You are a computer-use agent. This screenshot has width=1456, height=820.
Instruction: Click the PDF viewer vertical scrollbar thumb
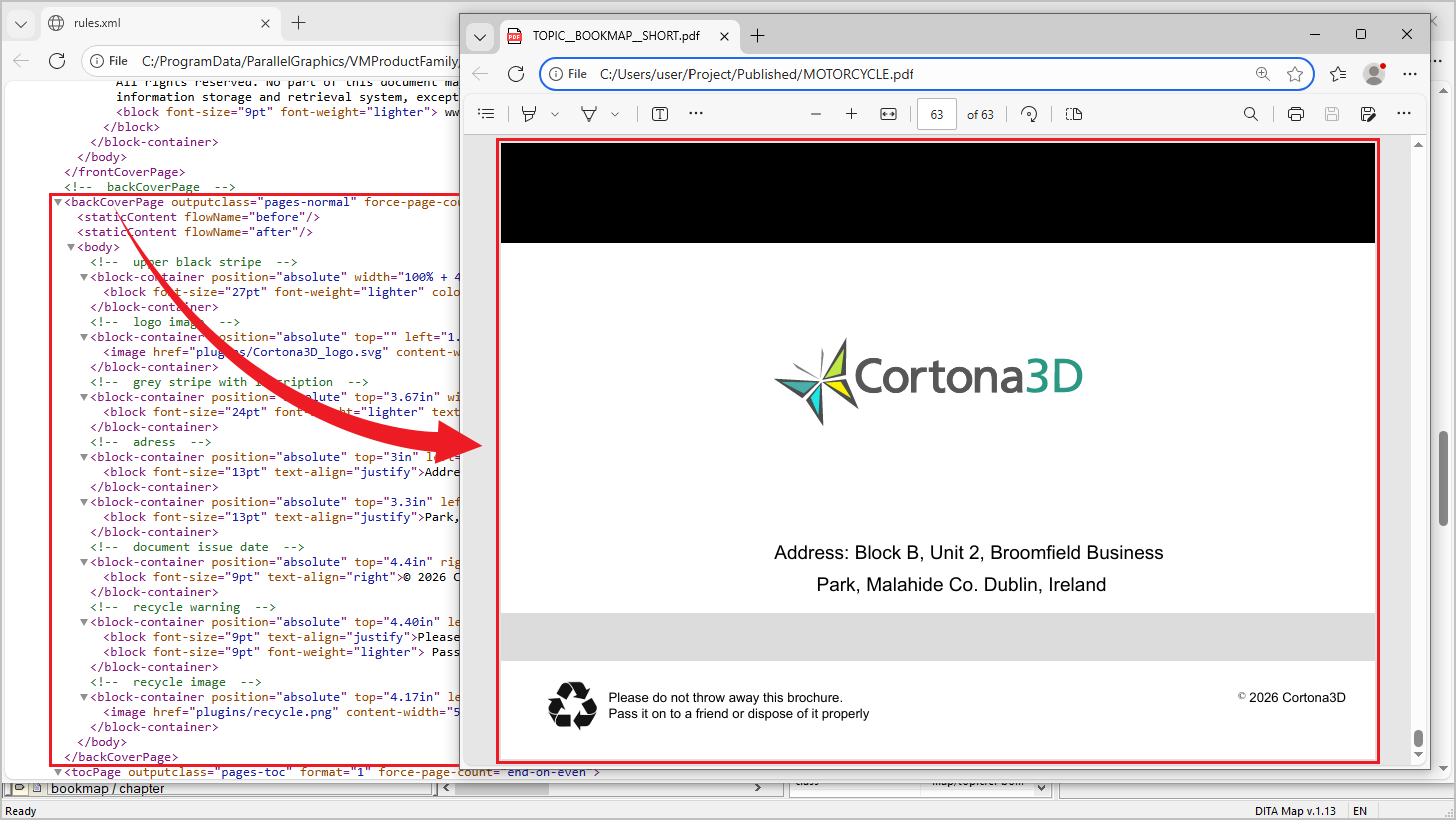1442,478
